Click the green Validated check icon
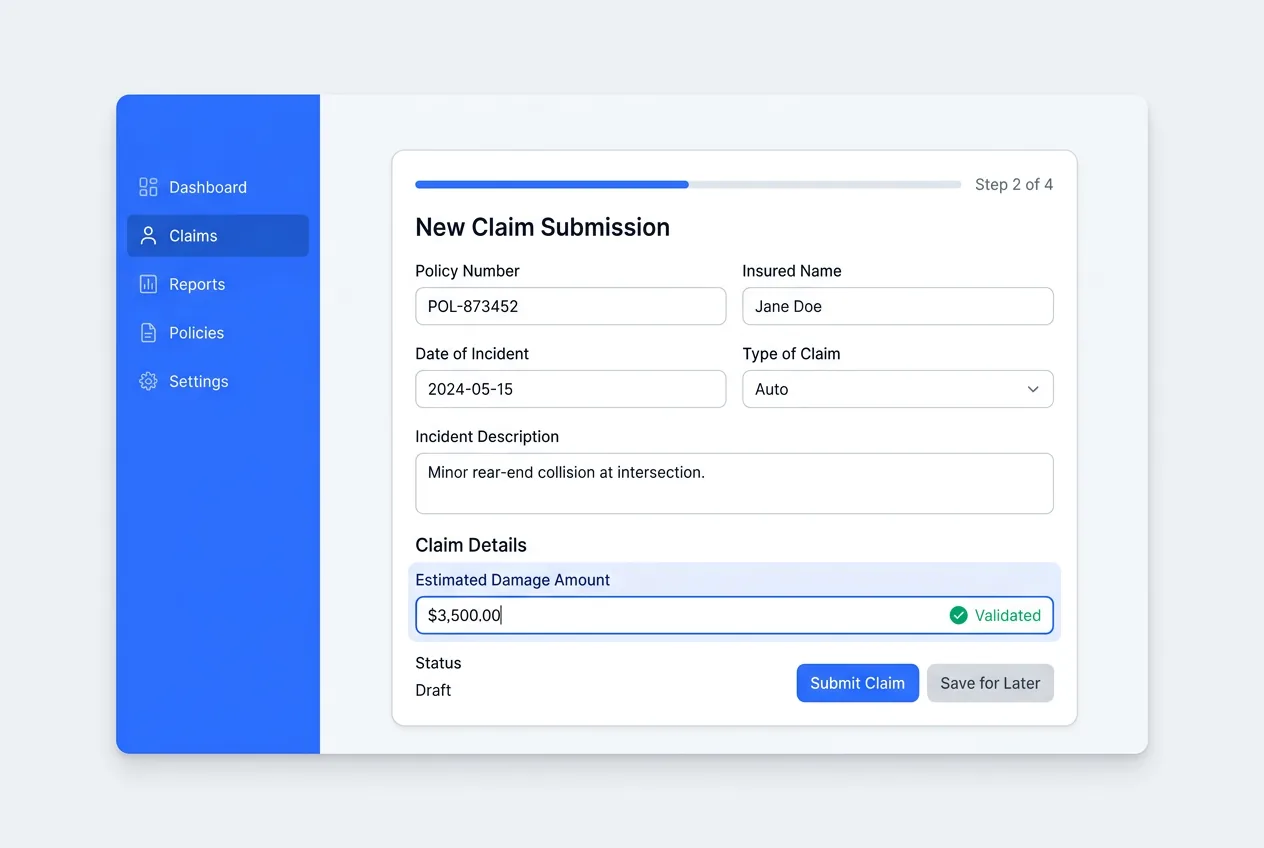 958,615
